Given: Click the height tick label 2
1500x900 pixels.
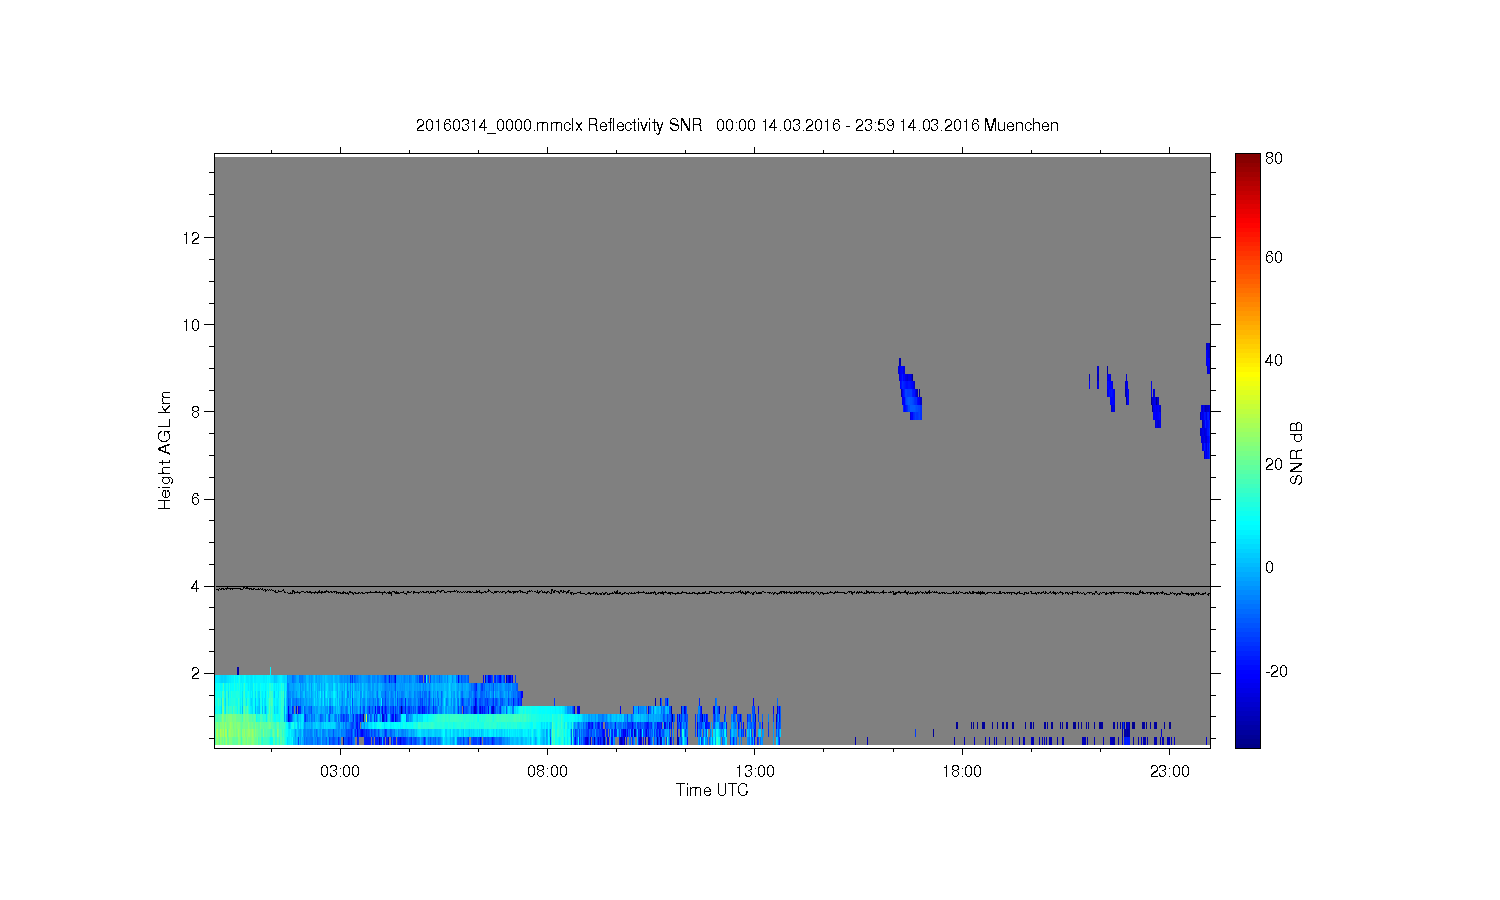Looking at the screenshot, I should coord(197,673).
